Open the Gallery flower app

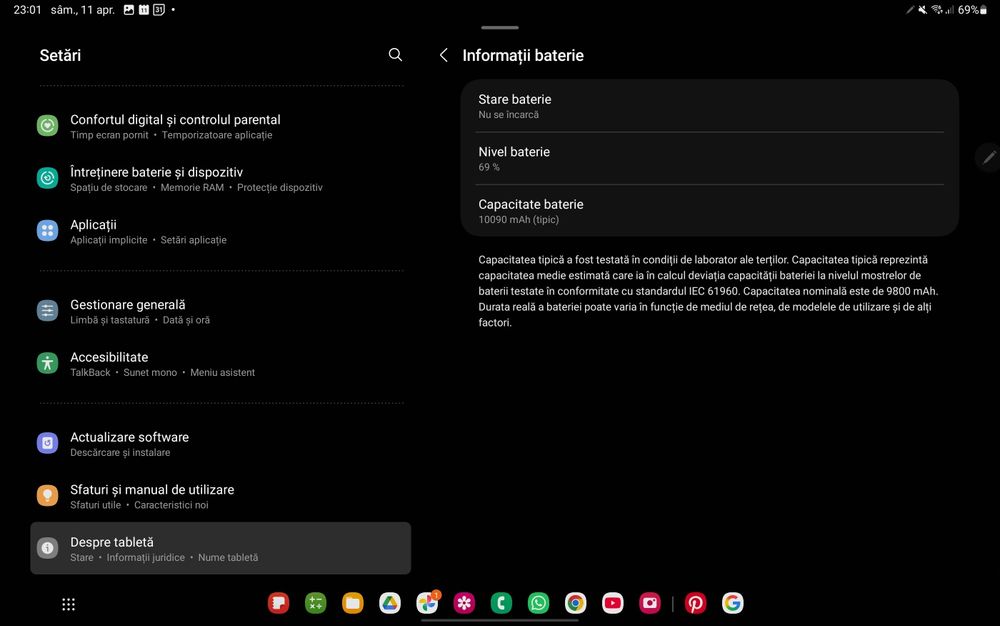click(x=464, y=603)
